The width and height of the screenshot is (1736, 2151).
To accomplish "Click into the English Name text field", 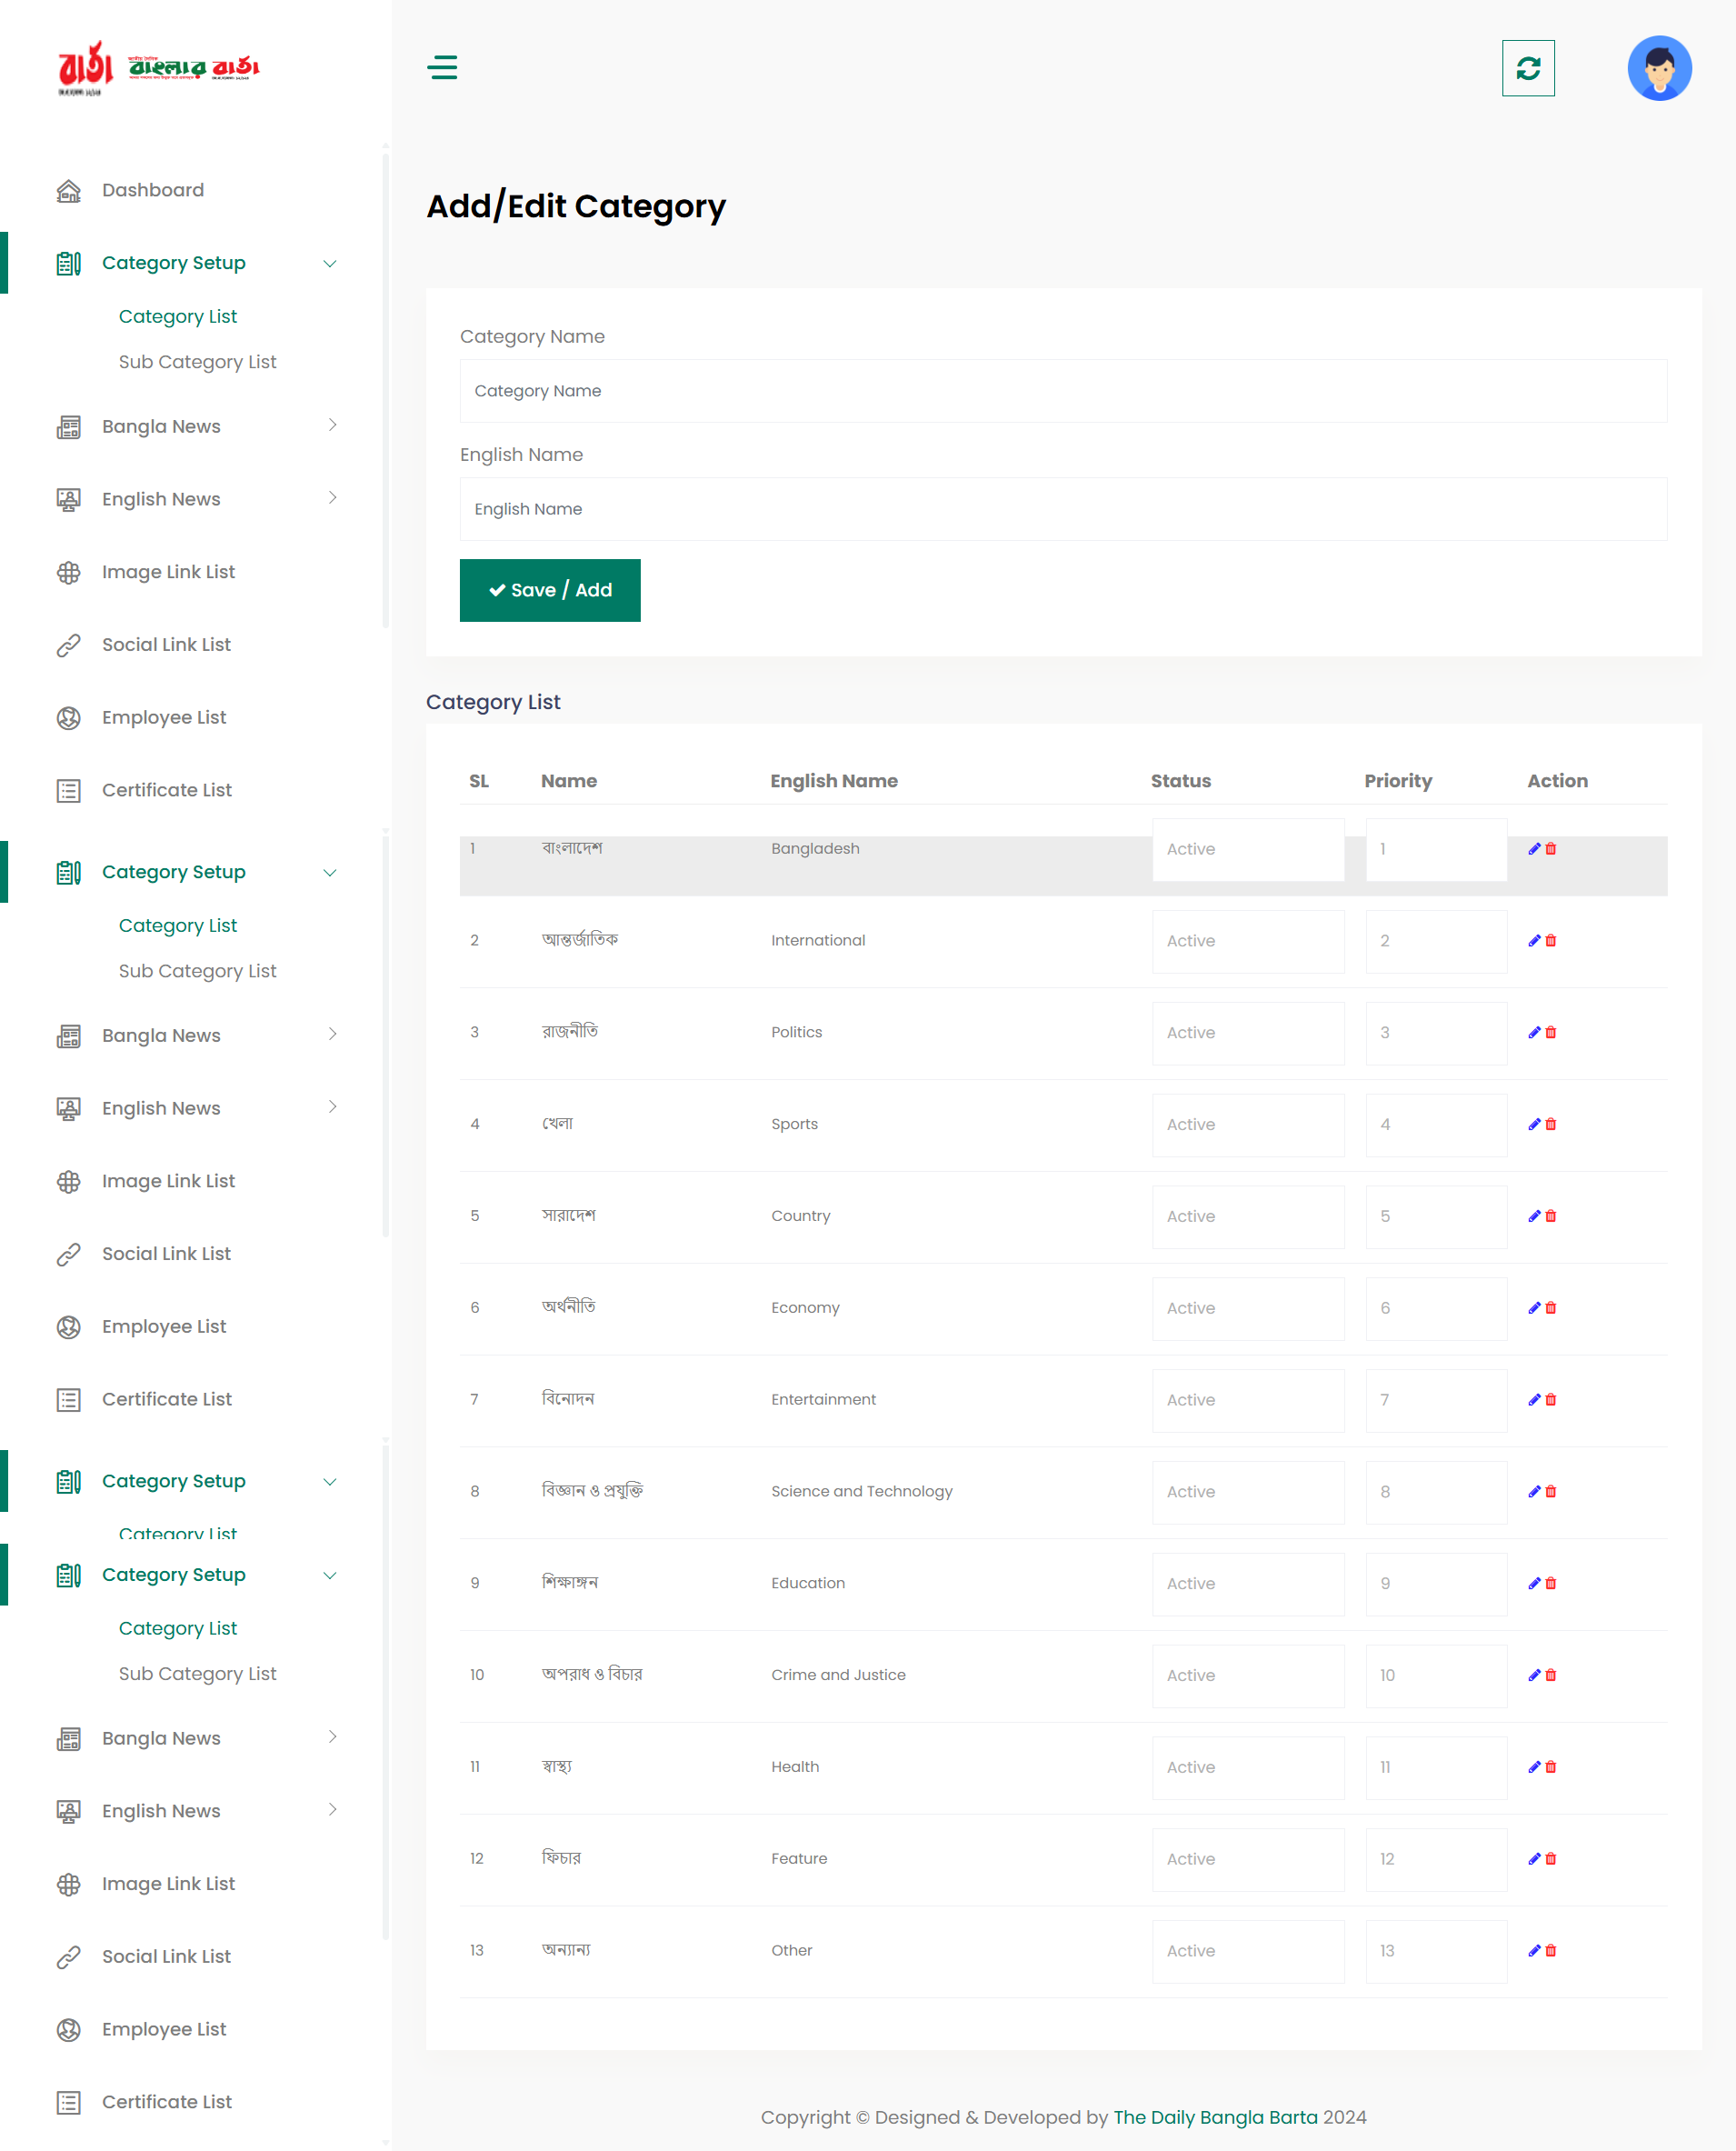I will click(1062, 509).
